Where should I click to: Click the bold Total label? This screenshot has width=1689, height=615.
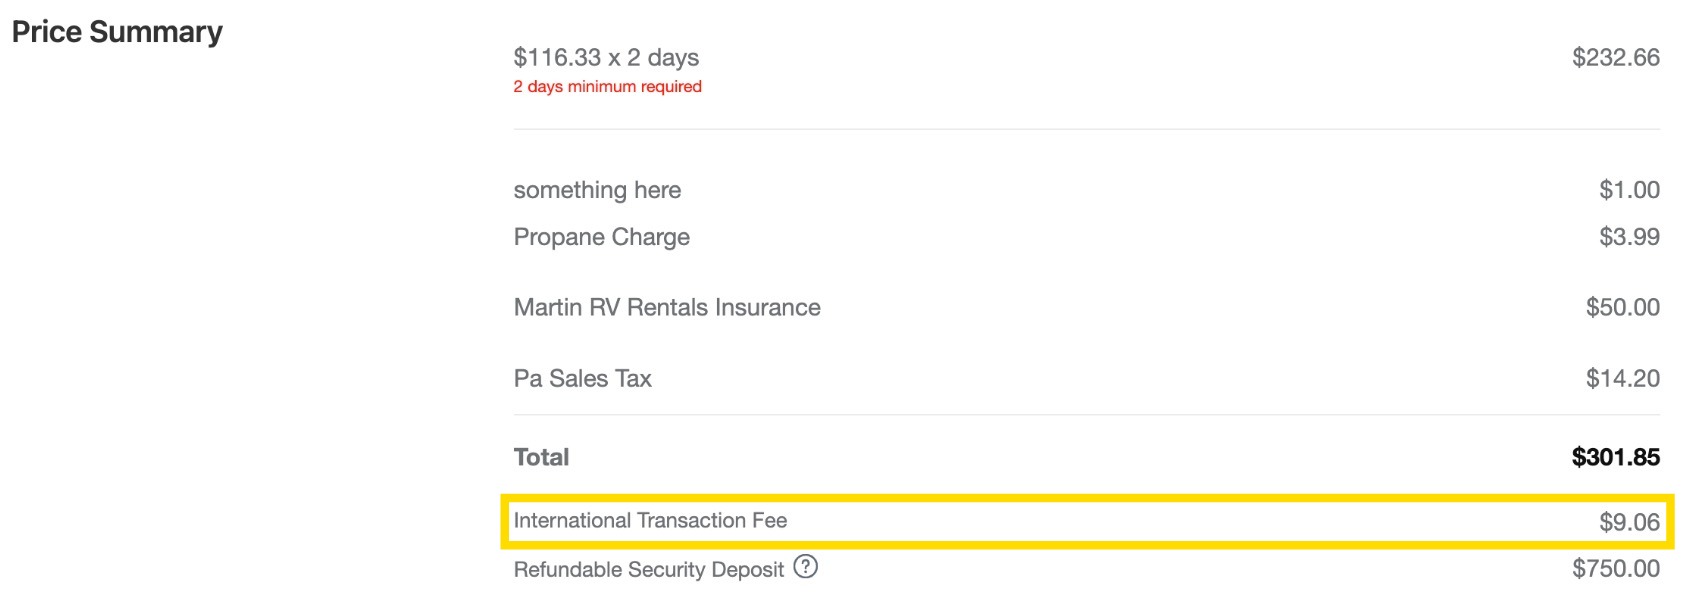pyautogui.click(x=541, y=457)
